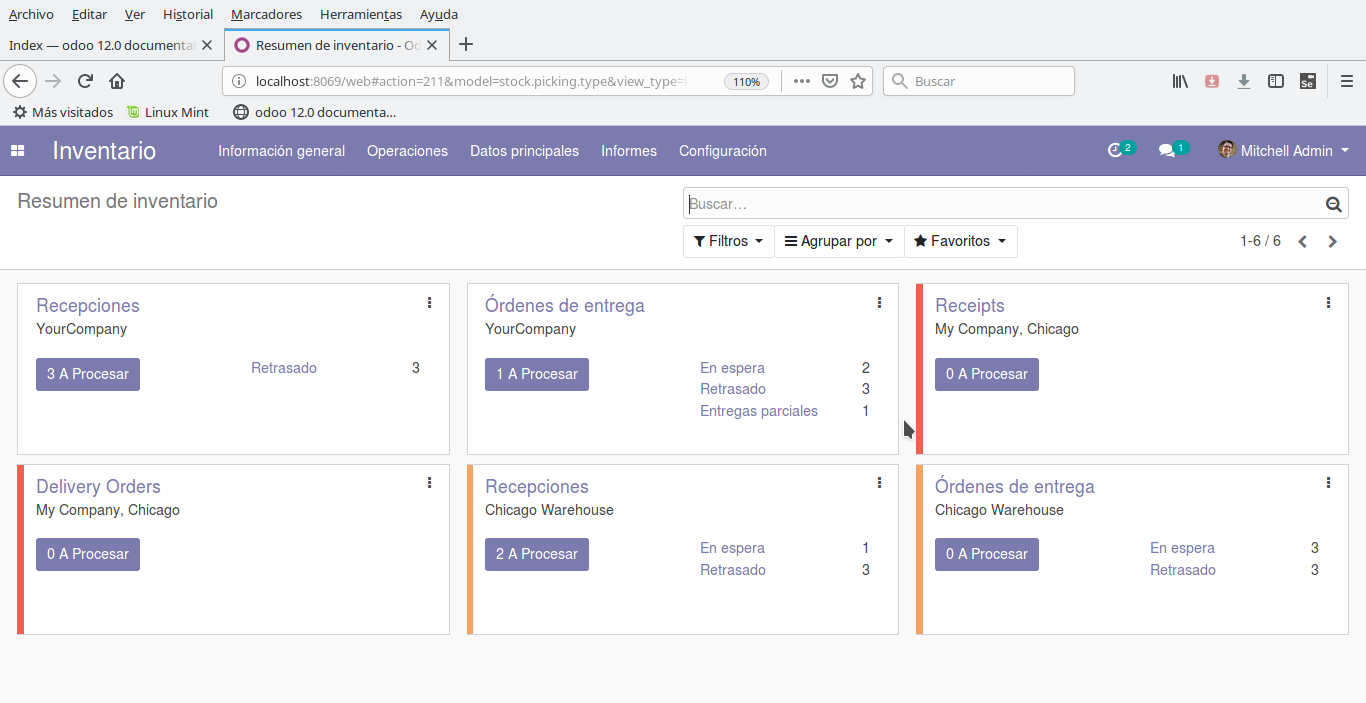Toggle the bookmark star in the address bar
Image resolution: width=1366 pixels, height=703 pixels.
coord(858,81)
